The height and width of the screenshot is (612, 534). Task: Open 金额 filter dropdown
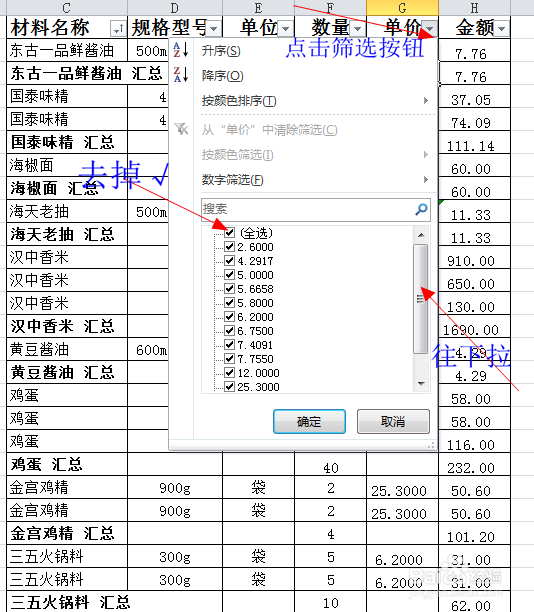502,28
